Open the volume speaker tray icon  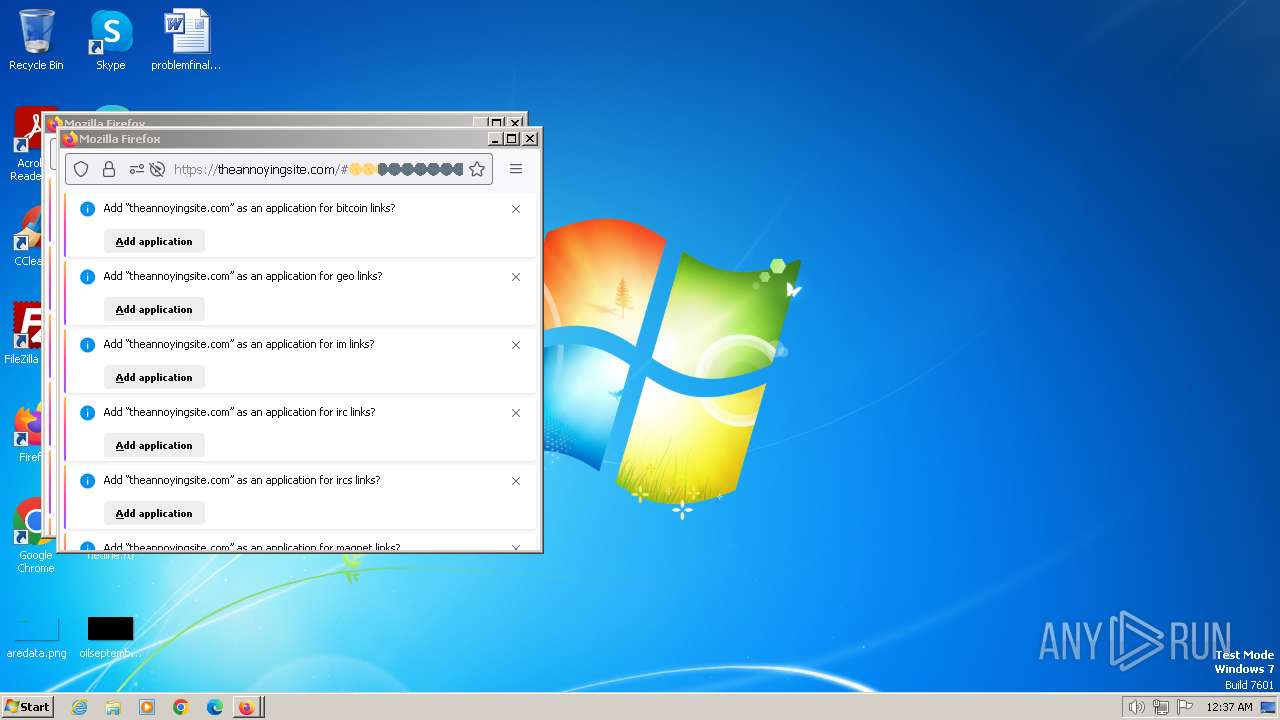point(1136,707)
